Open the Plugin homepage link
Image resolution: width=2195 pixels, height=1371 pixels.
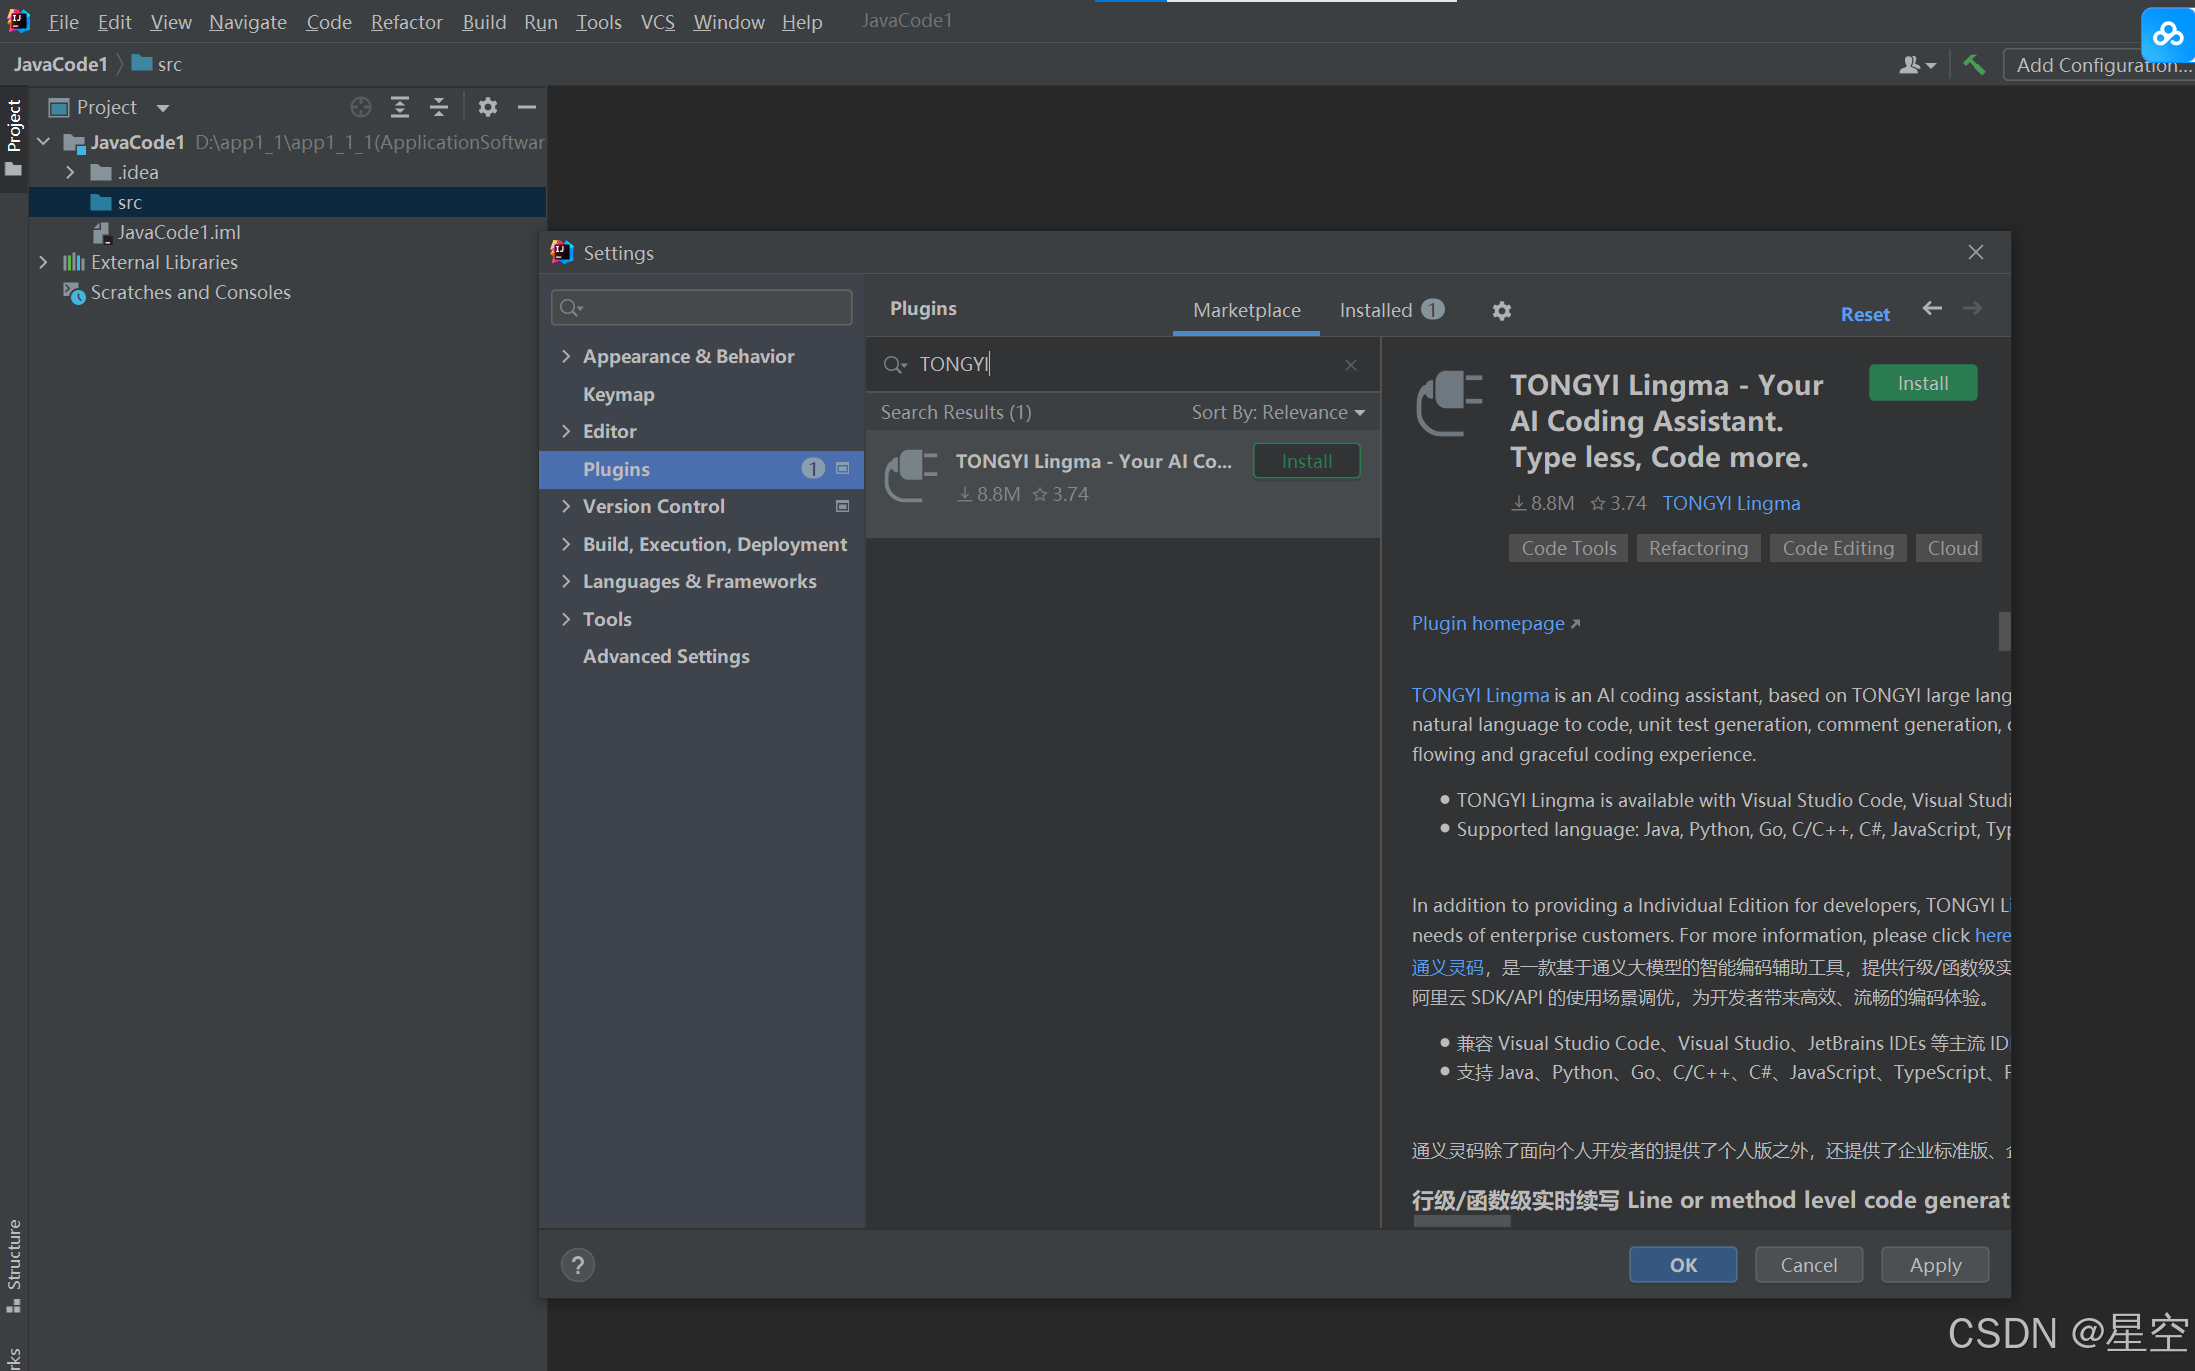(x=1488, y=623)
